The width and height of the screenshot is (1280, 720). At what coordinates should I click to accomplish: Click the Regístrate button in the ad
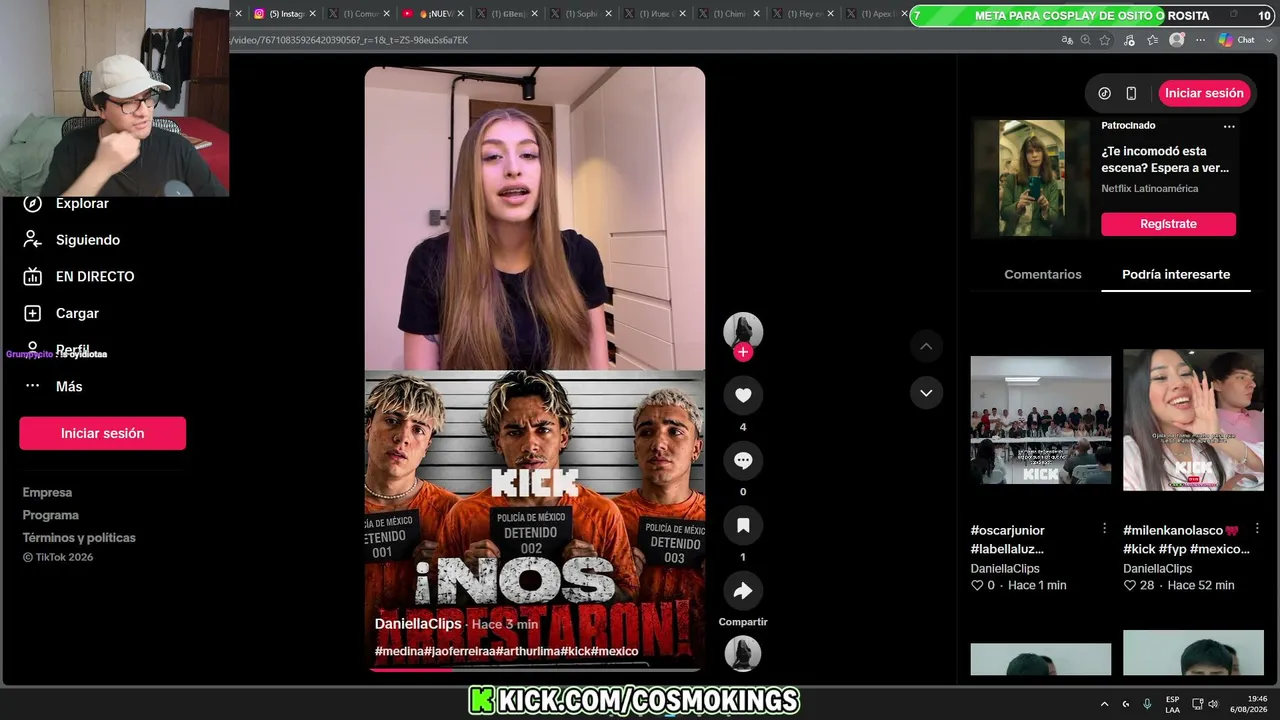tap(1168, 224)
